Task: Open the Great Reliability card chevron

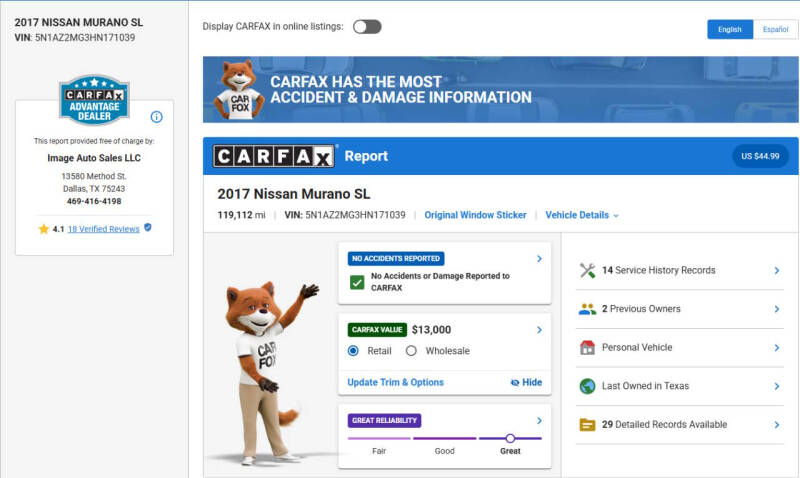Action: [539, 420]
